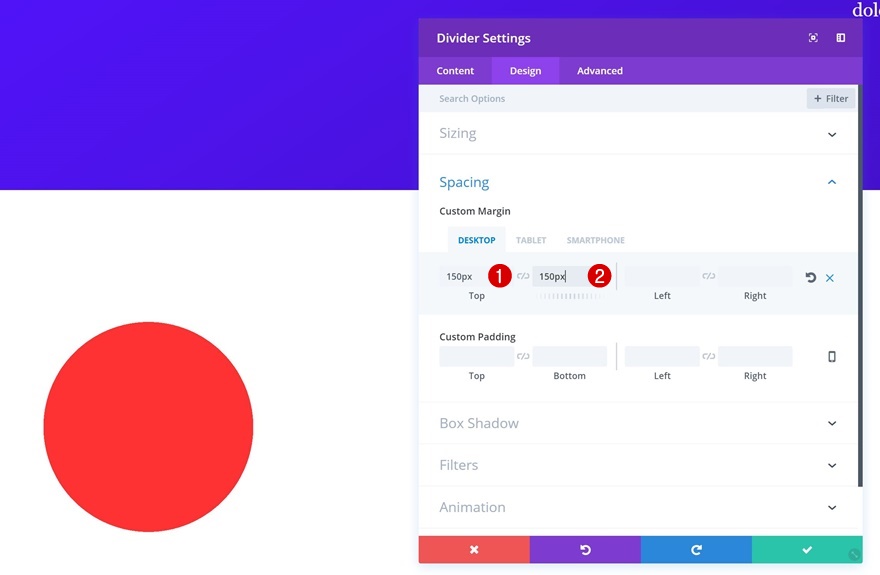The image size is (880, 575).
Task: Toggle Custom Padding responsive phone icon
Action: tap(832, 357)
